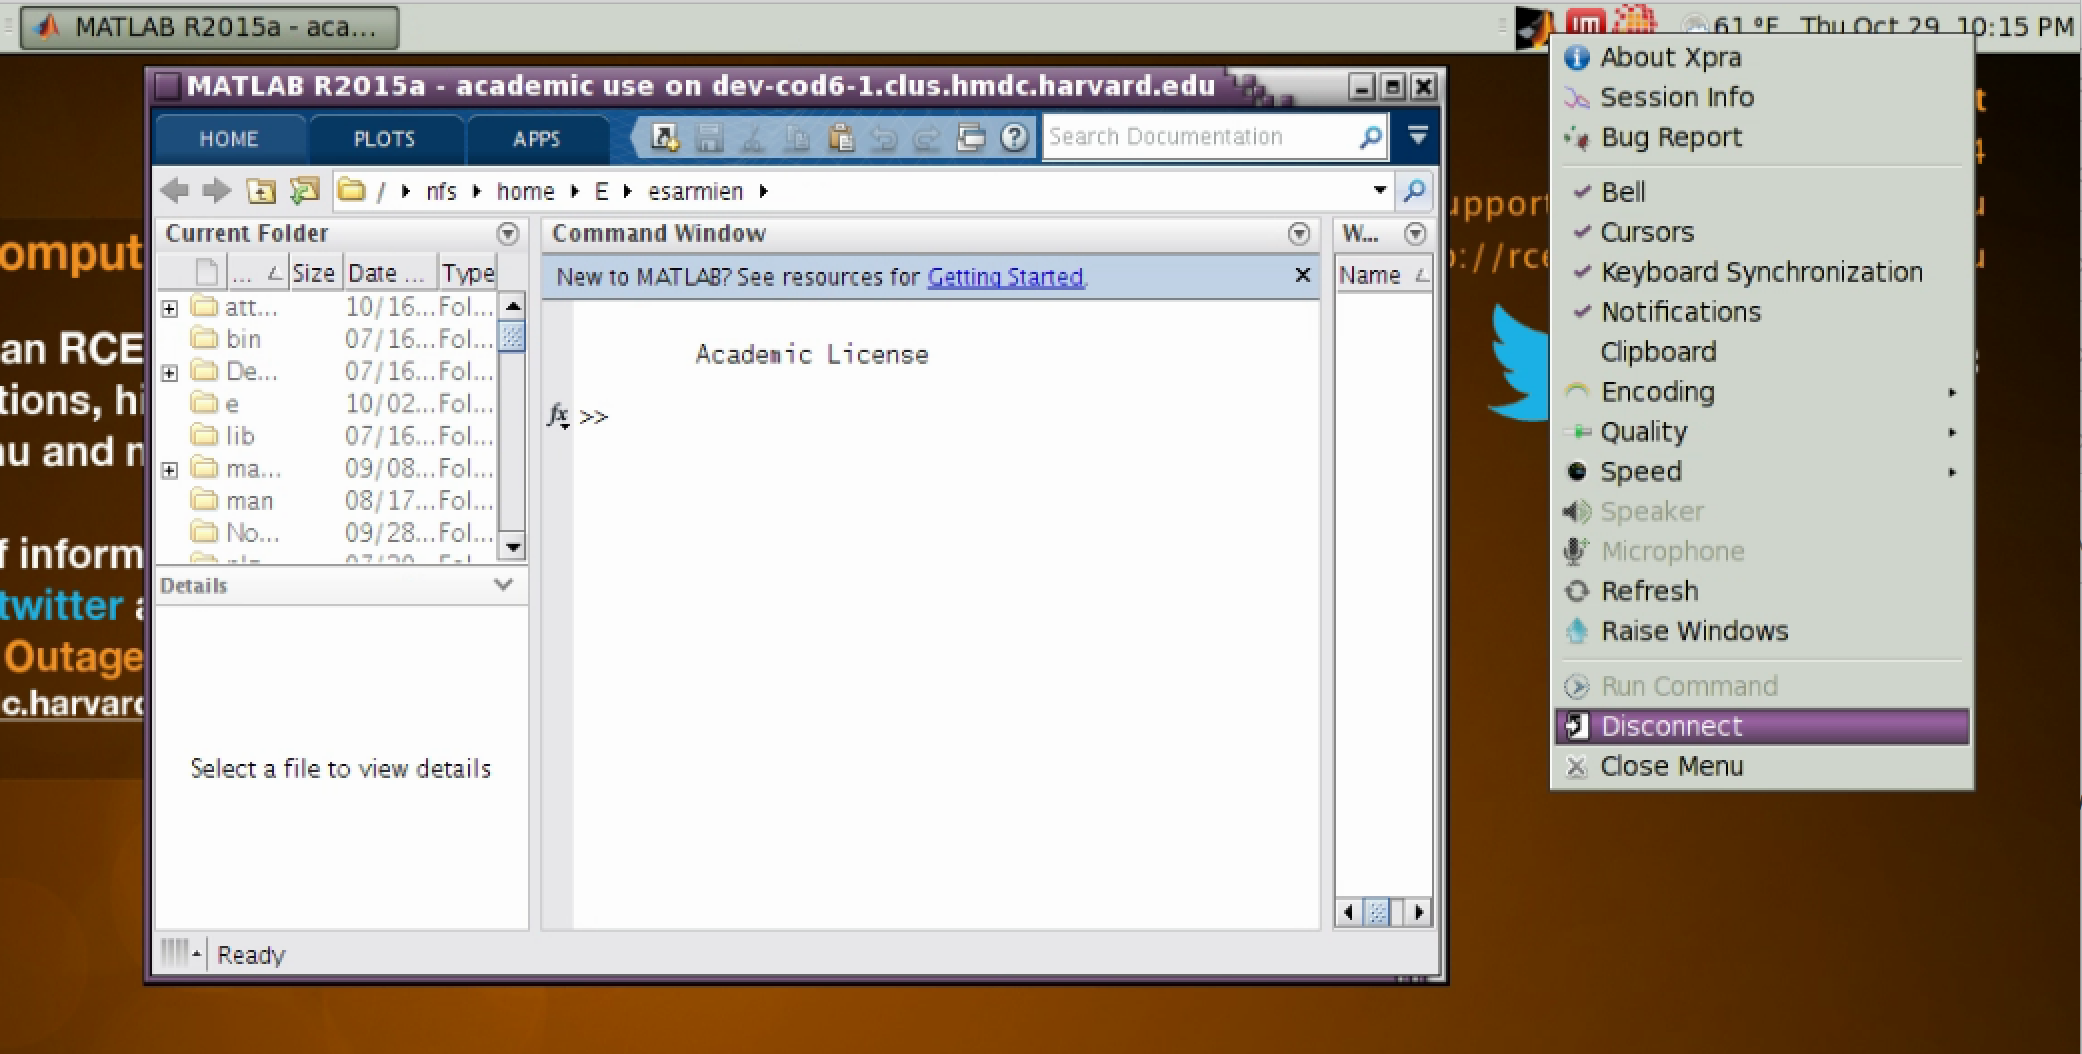Screen dimensions: 2082x1054
Task: Expand the 'att...' folder tree node
Action: pyautogui.click(x=170, y=308)
